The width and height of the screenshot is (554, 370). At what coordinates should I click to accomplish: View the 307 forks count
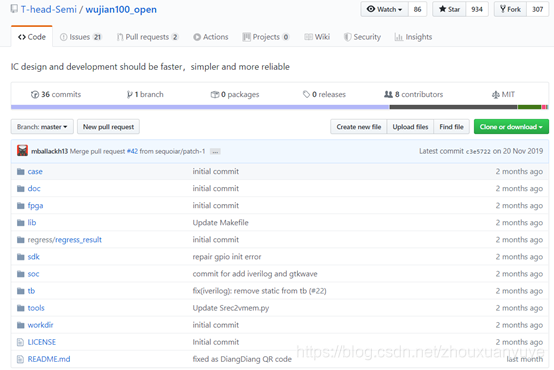(x=537, y=9)
